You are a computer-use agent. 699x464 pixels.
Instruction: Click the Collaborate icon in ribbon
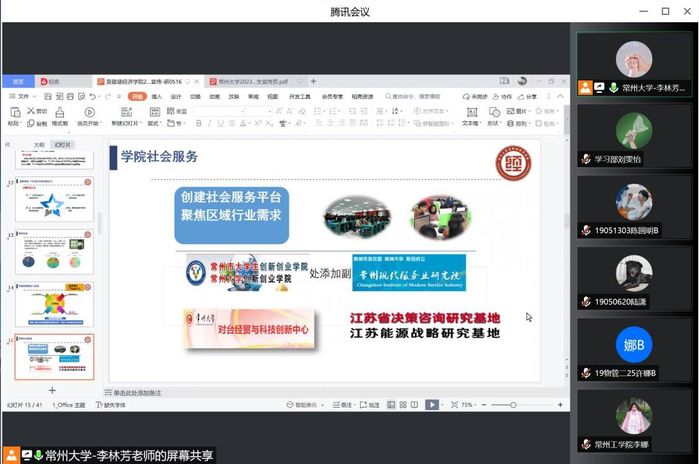tap(502, 97)
